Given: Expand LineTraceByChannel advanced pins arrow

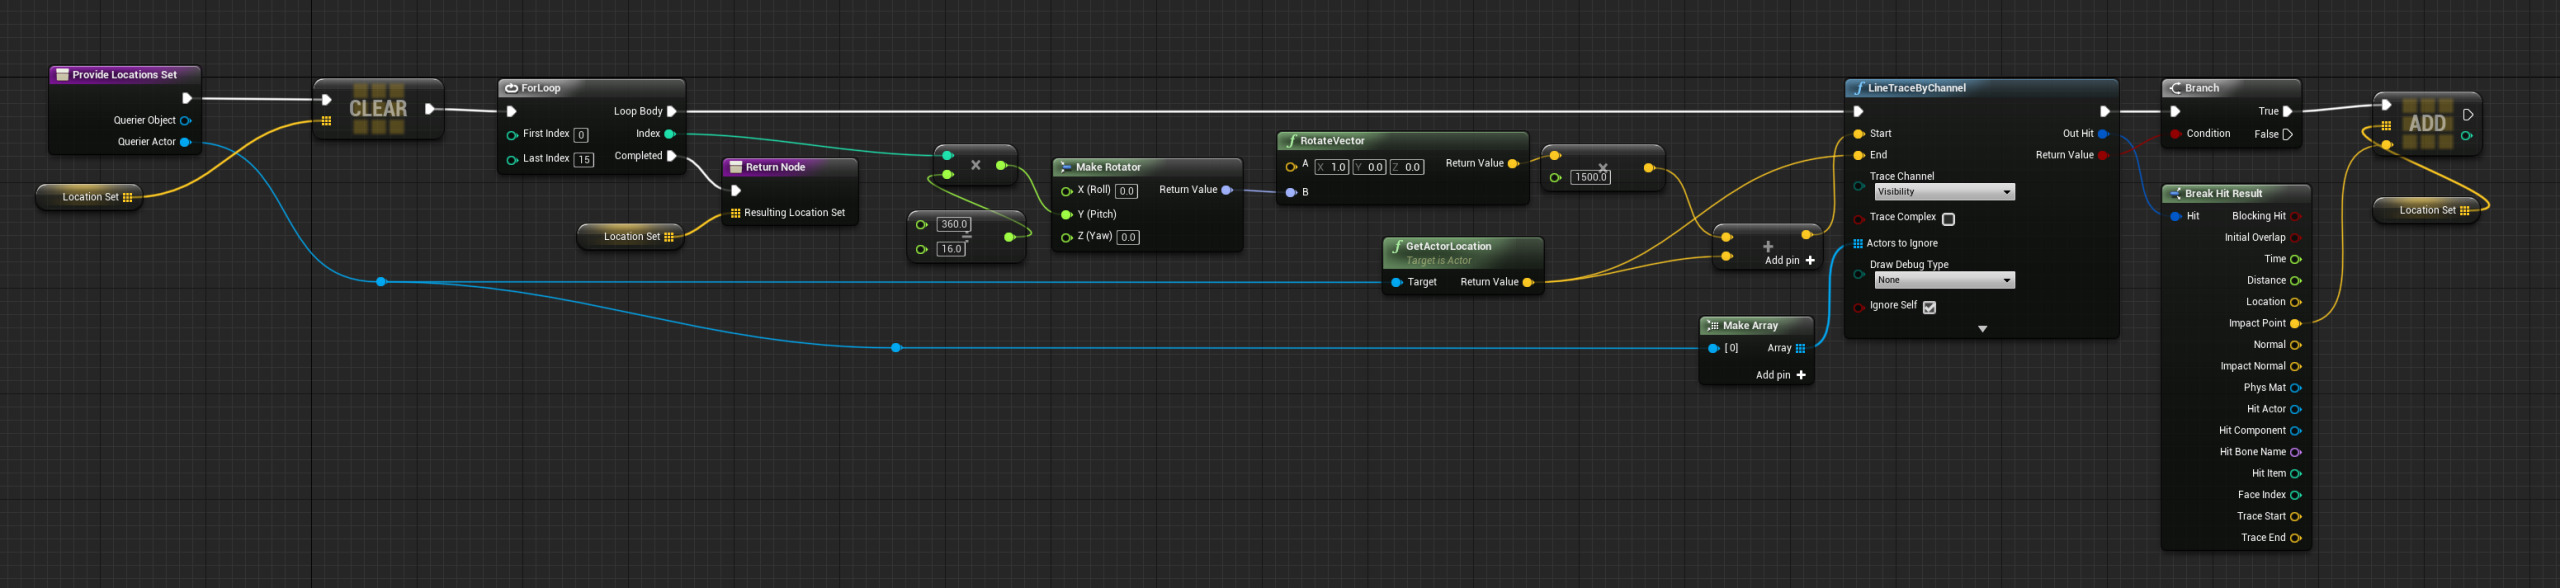Looking at the screenshot, I should [1982, 329].
